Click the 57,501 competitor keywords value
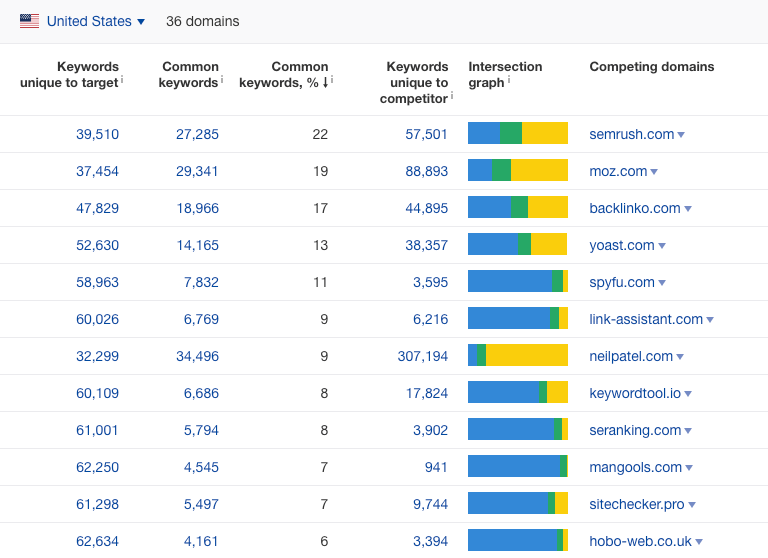 [x=427, y=134]
